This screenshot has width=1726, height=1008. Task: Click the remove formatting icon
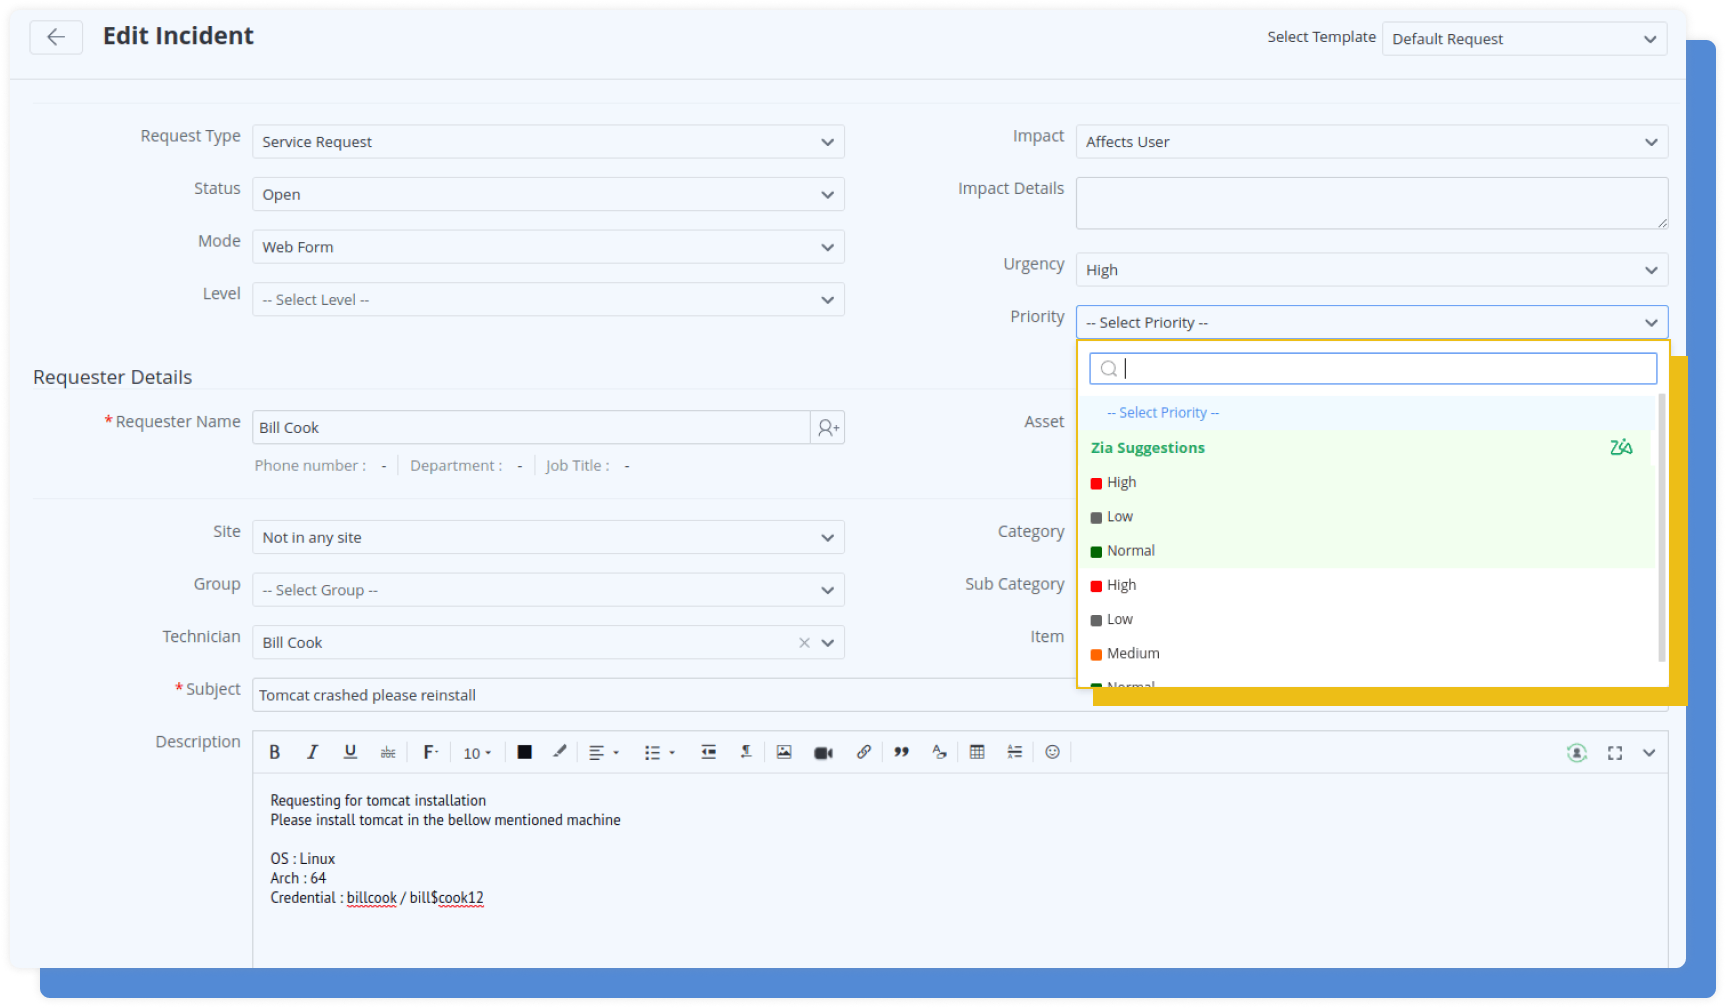[x=939, y=752]
